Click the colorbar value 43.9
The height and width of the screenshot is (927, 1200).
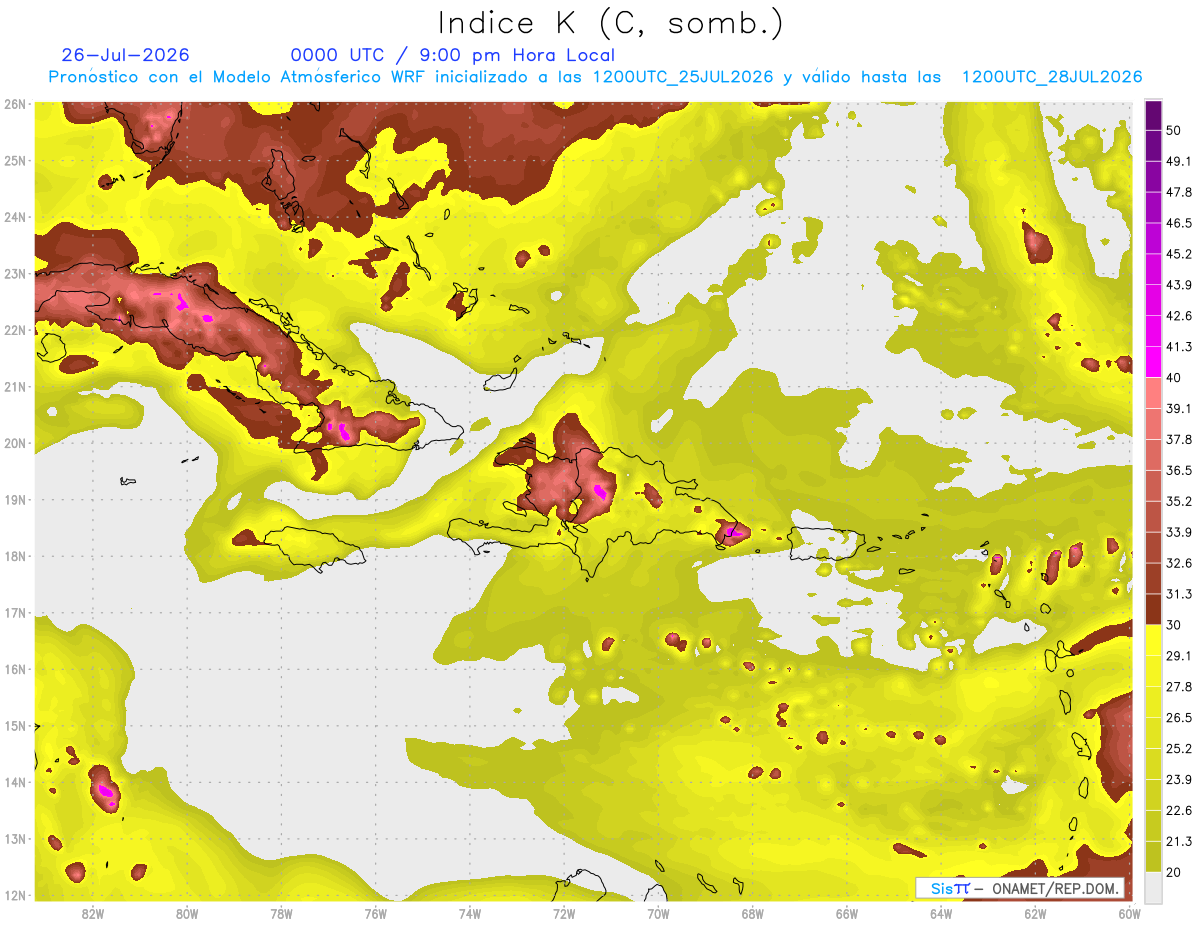pyautogui.click(x=1179, y=285)
